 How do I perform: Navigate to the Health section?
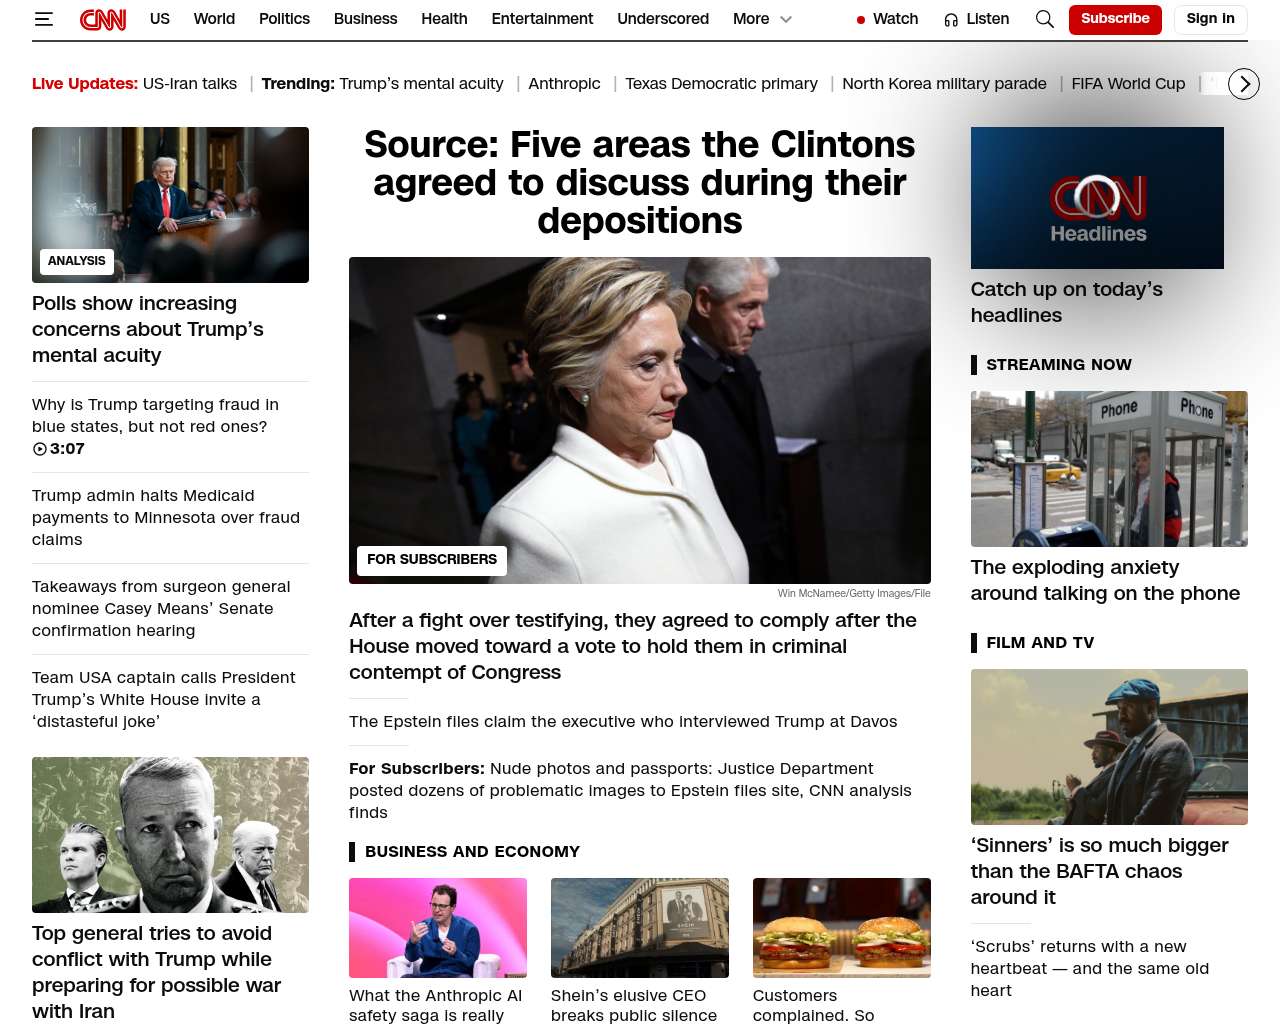pos(444,19)
